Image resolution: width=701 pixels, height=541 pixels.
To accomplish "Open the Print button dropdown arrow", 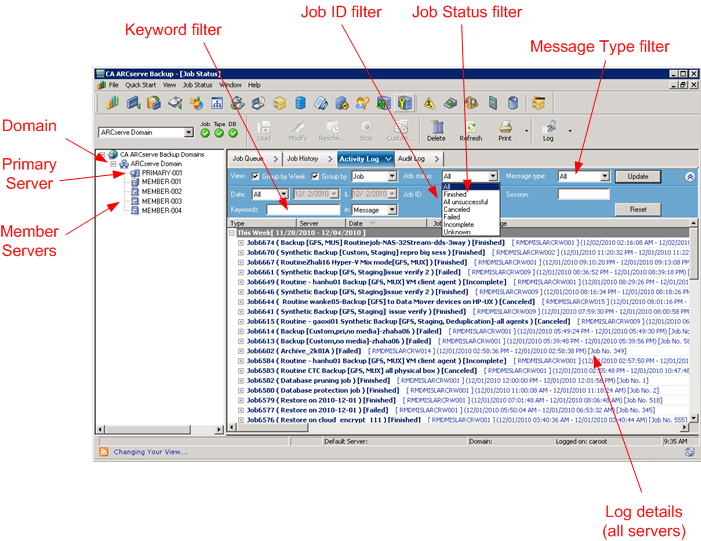I will (x=526, y=131).
